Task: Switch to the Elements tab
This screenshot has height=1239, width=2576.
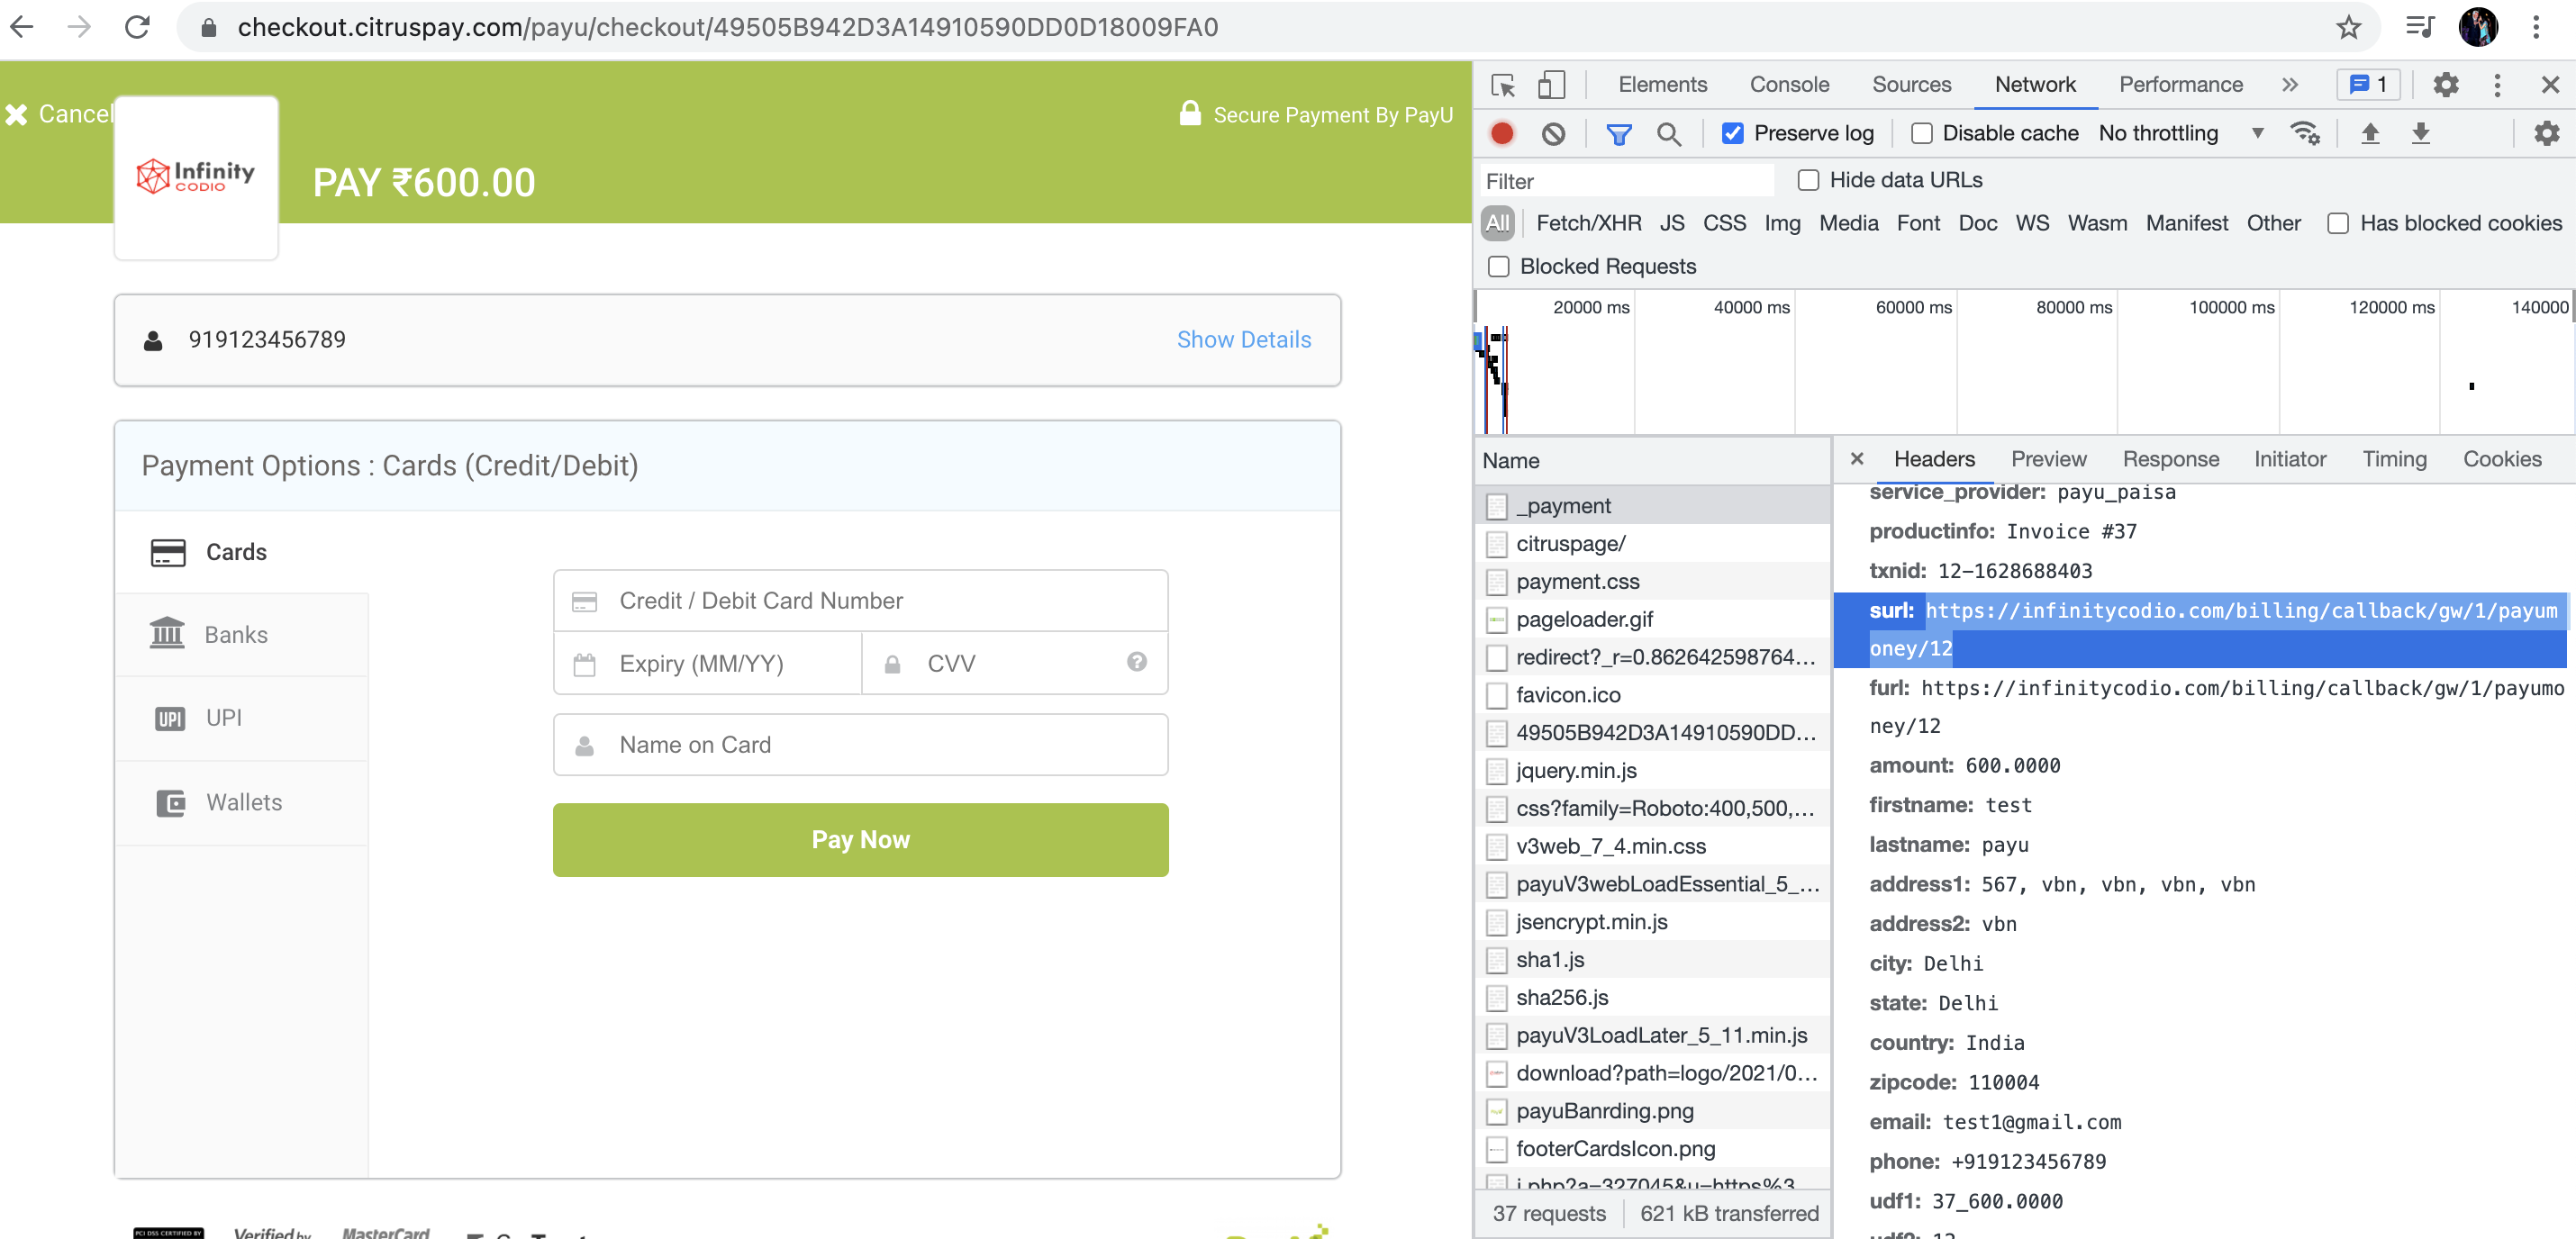Action: pyautogui.click(x=1662, y=85)
